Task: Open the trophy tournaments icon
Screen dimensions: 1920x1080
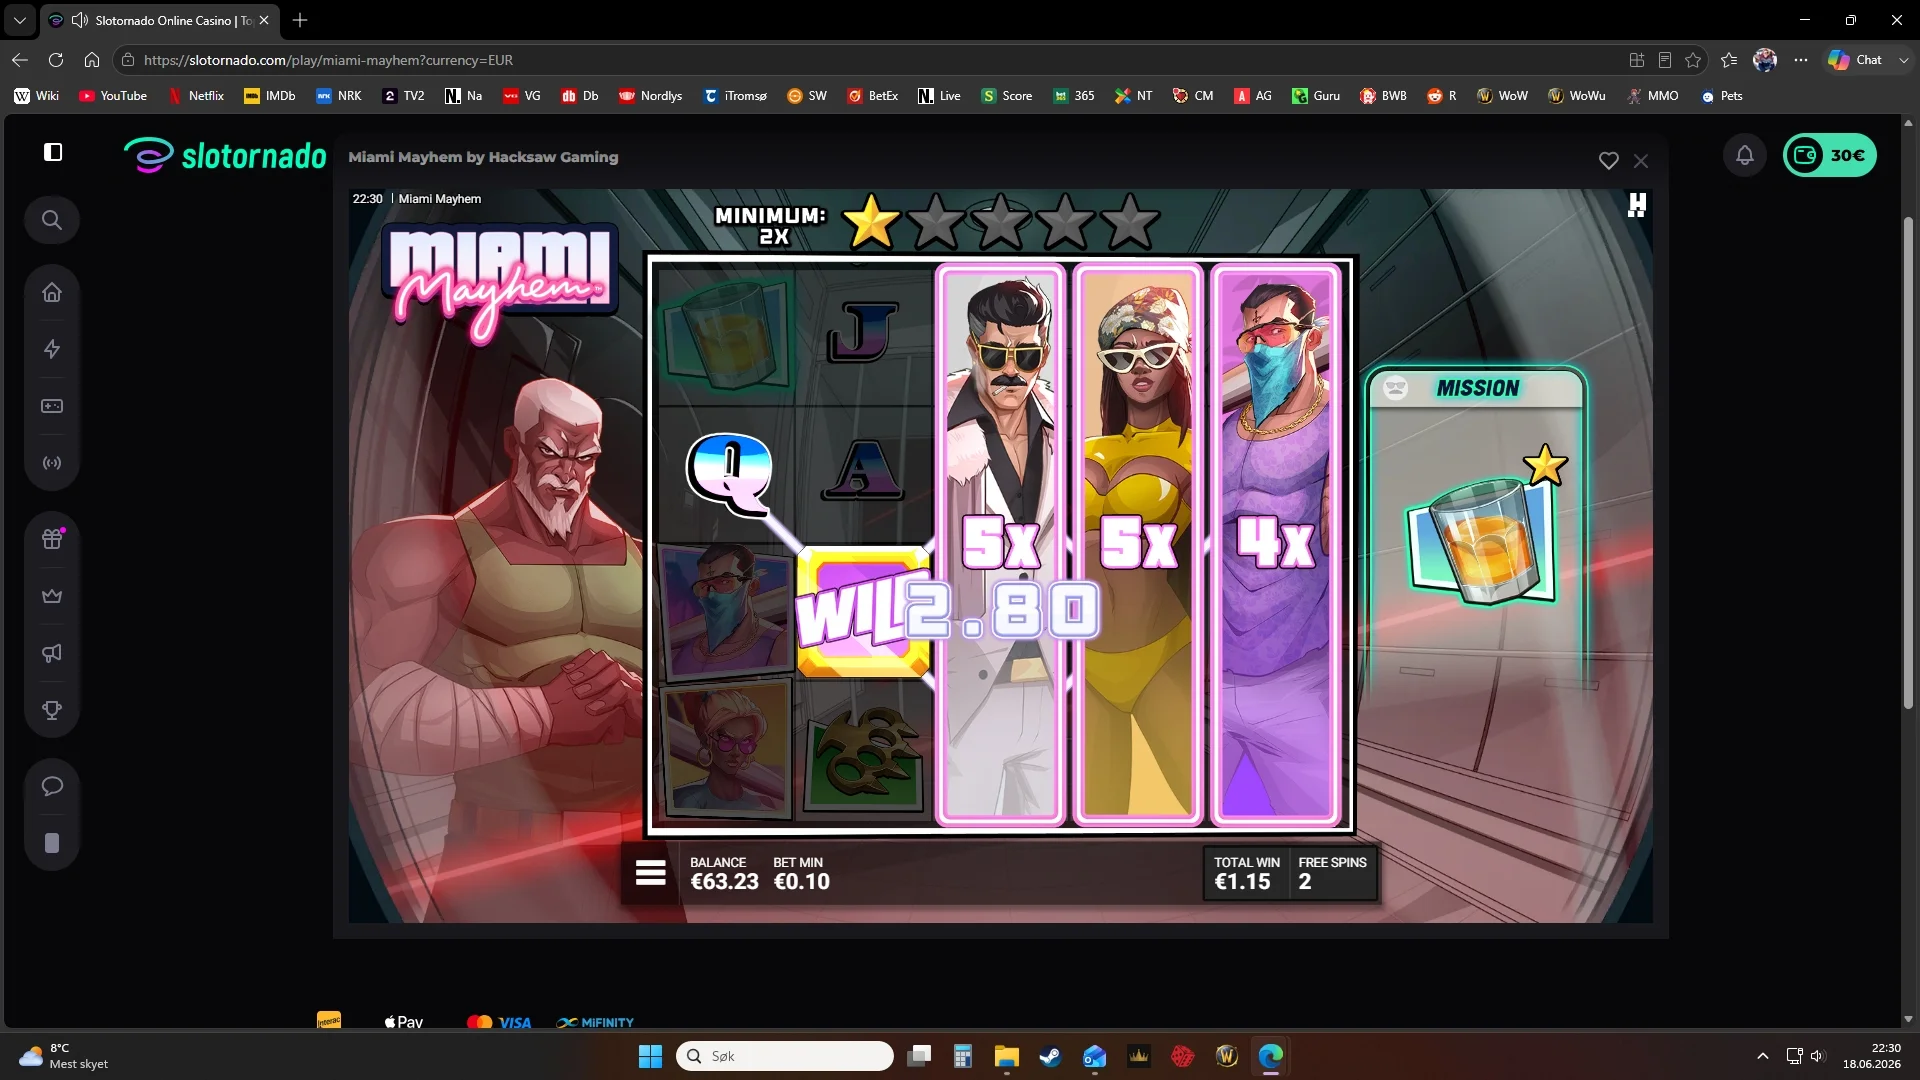Action: click(x=52, y=710)
